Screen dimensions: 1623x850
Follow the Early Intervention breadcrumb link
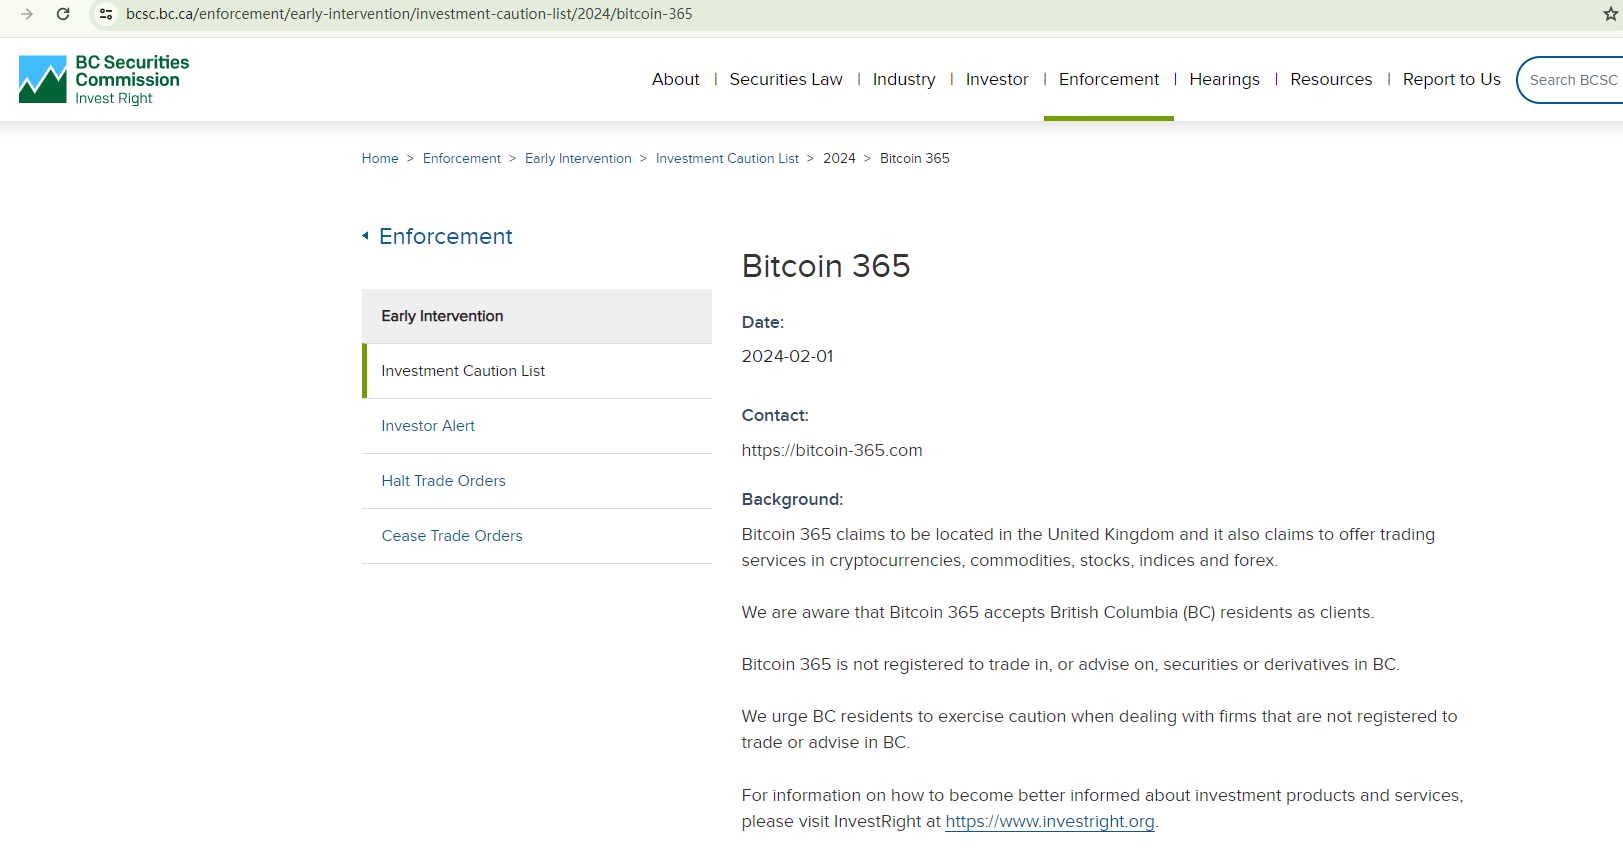point(578,158)
